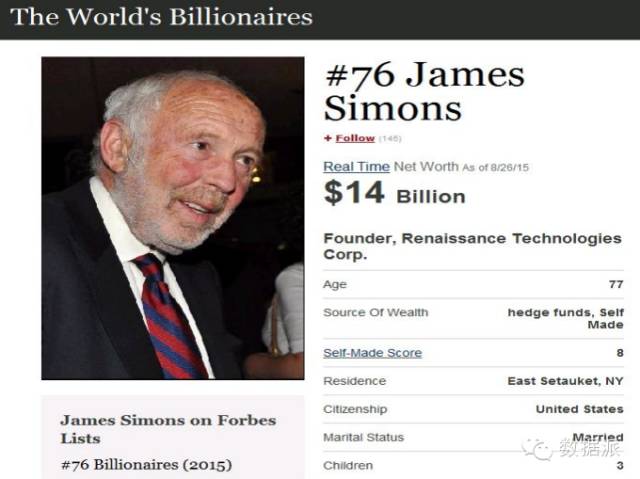Click the Residence value East Setauket, NY
Viewport: 640px width, 479px height.
[565, 381]
